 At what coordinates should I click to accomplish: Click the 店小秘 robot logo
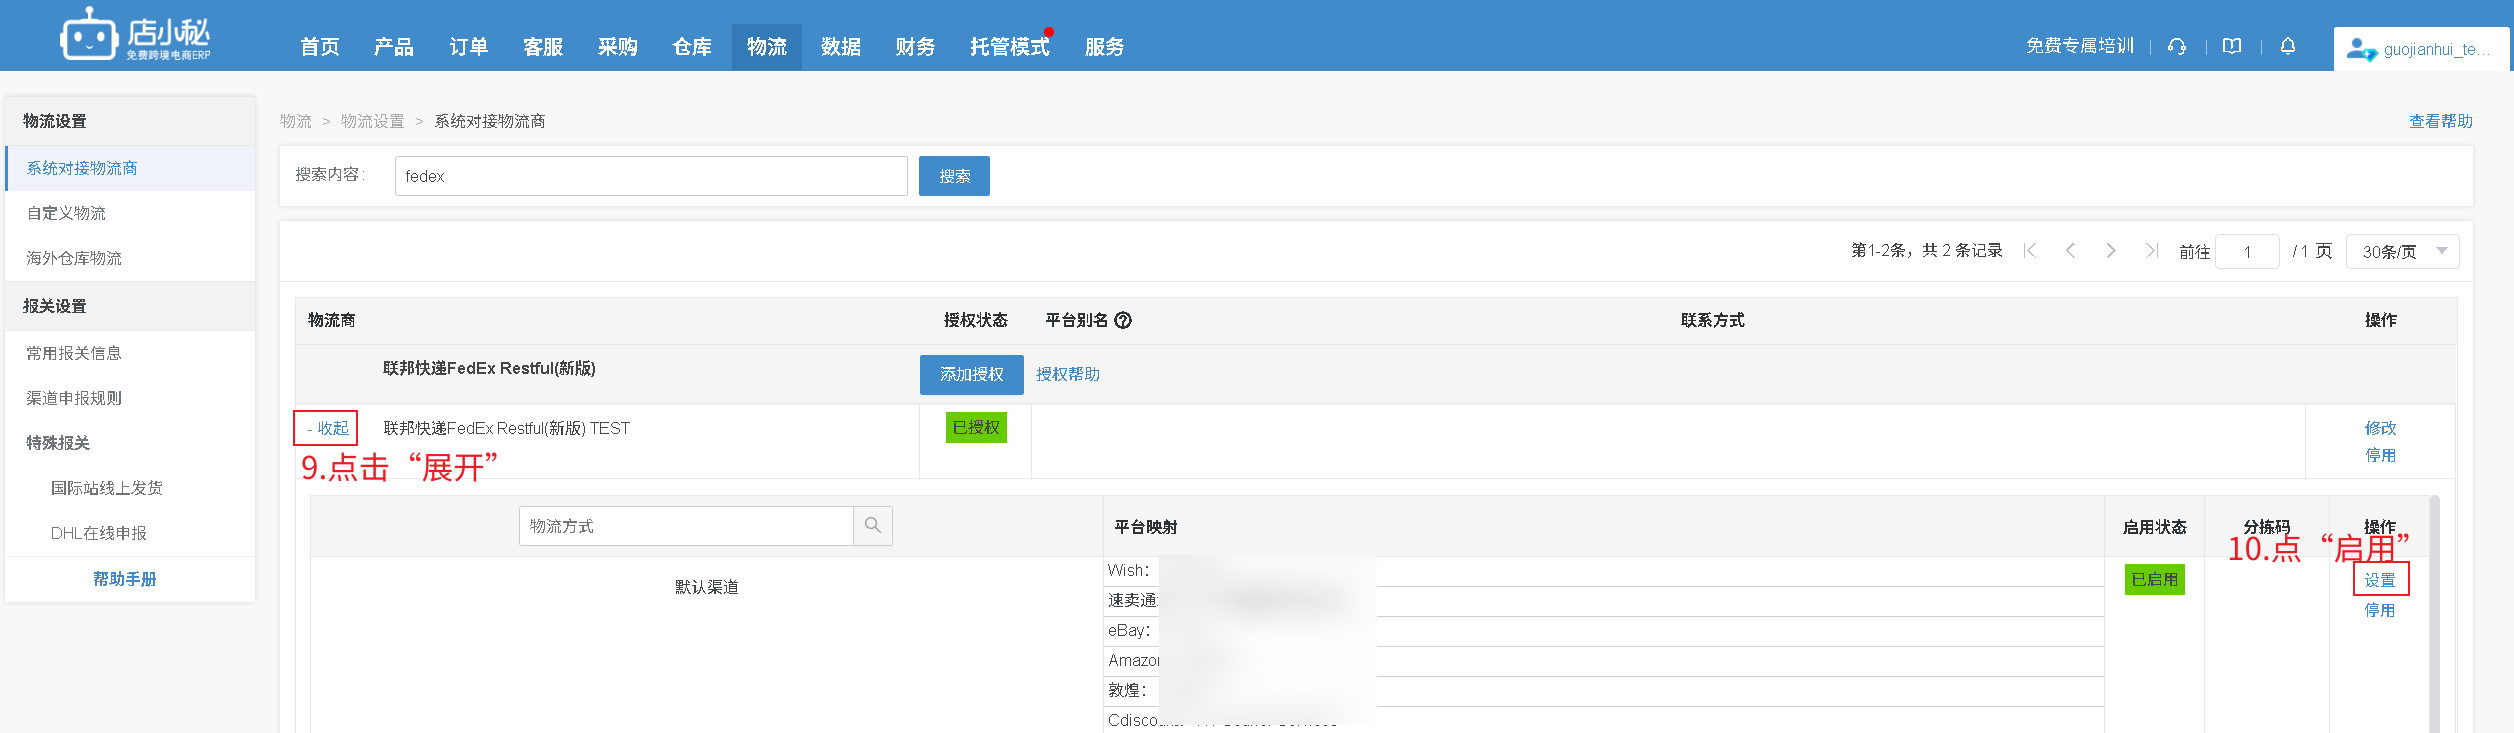[x=88, y=37]
